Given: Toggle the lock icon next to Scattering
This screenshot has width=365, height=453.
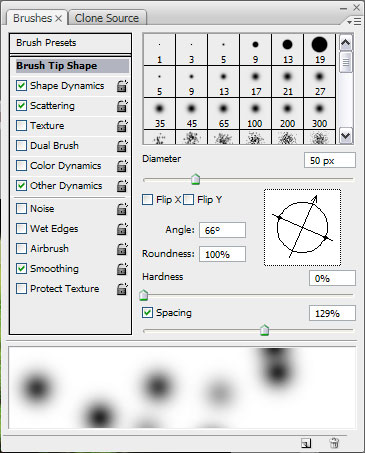Looking at the screenshot, I should 122,106.
